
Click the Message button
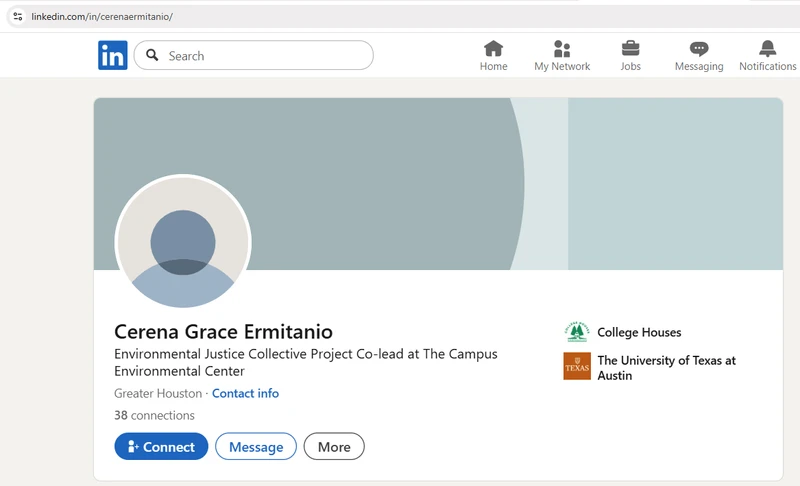[x=256, y=447]
